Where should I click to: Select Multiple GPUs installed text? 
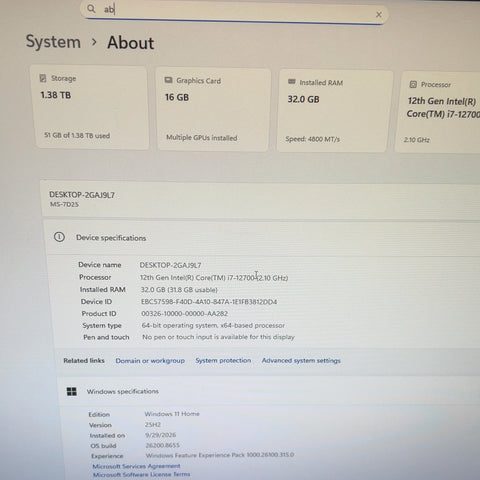point(202,138)
